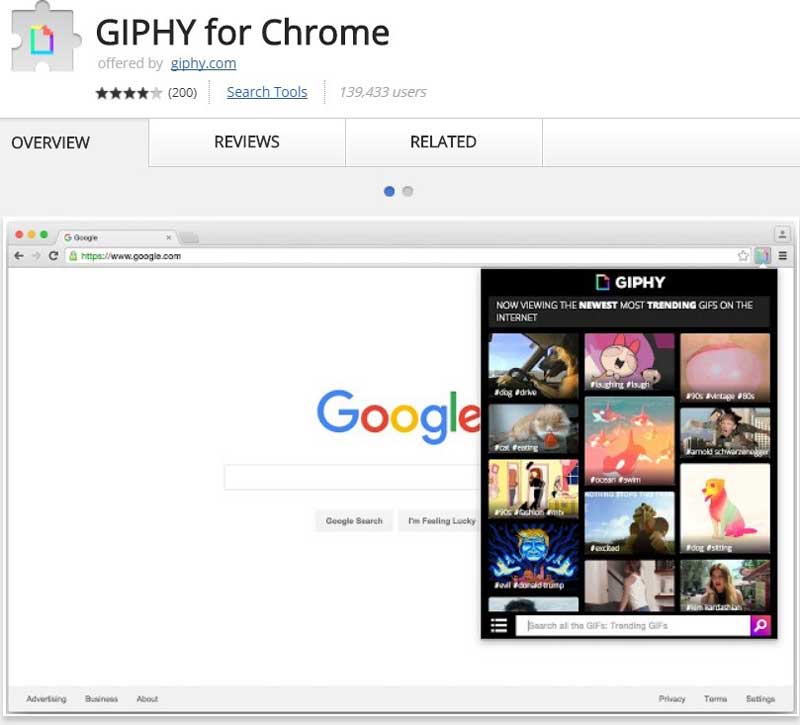Open the #dog #drive GIF thumbnail
Image resolution: width=800 pixels, height=725 pixels.
[x=533, y=366]
